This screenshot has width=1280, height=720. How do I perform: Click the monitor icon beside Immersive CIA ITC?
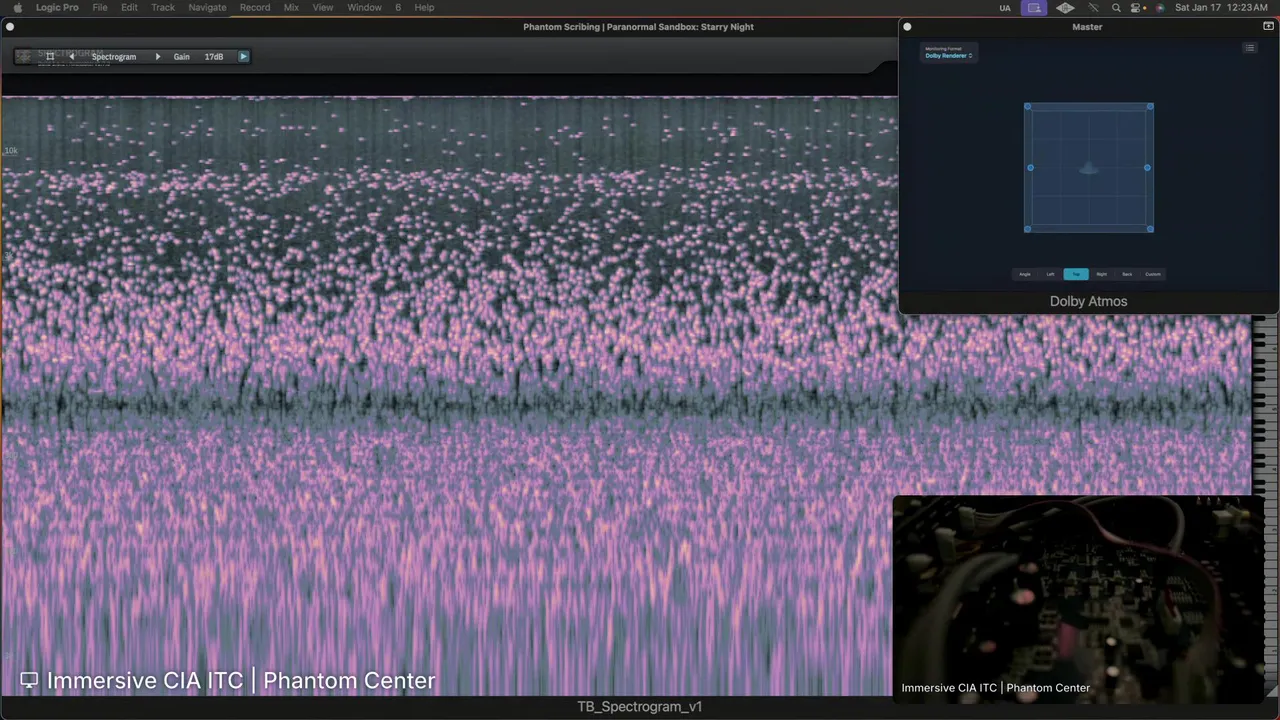[x=29, y=680]
